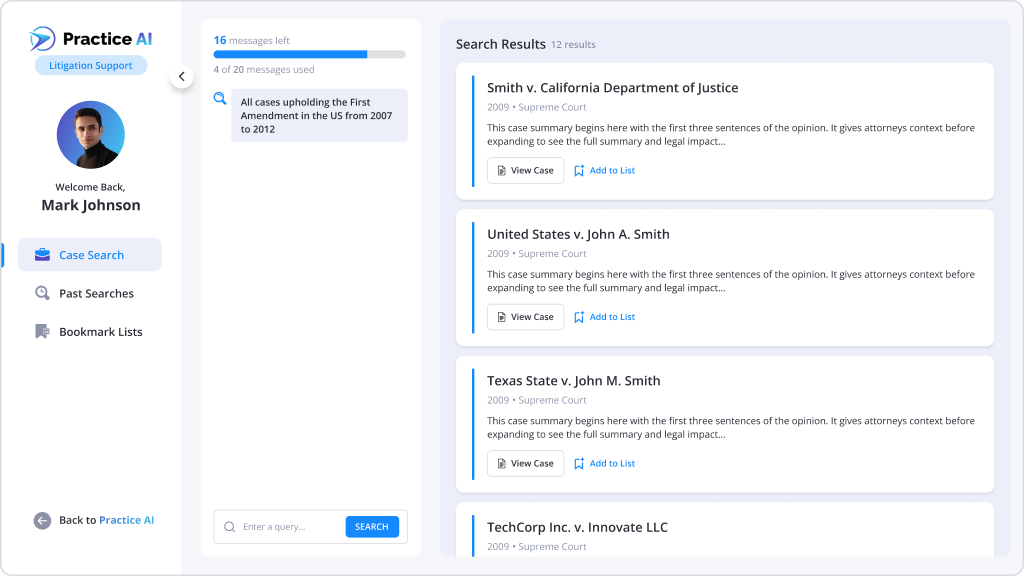Select the Case Search sidebar icon
1024x576 pixels.
42,254
